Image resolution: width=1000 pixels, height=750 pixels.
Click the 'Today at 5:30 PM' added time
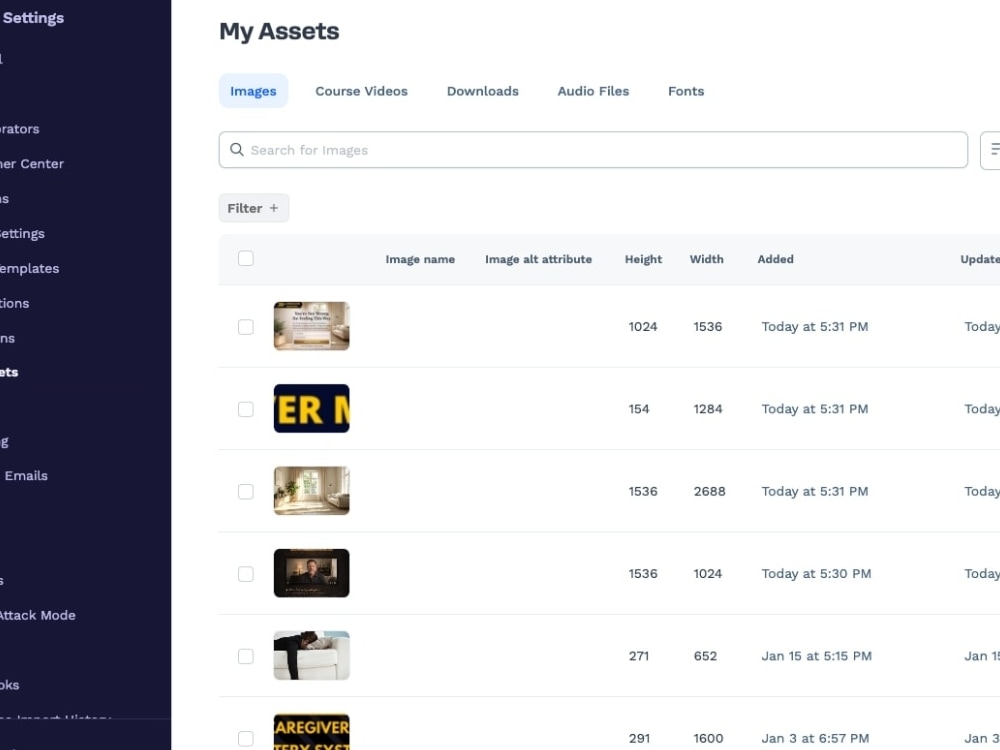click(x=816, y=573)
